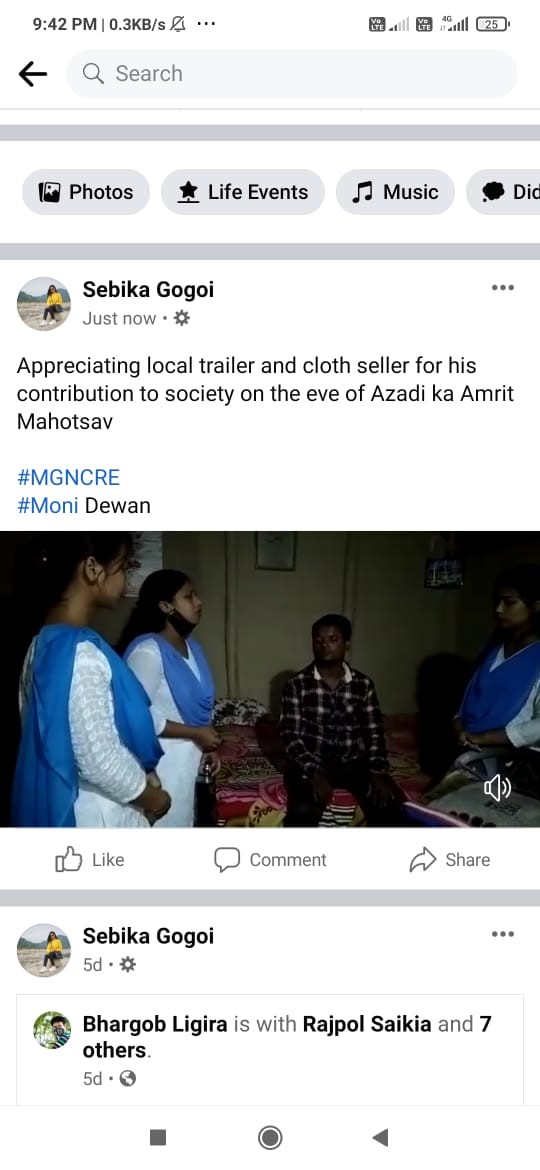Open the #MGNCRE hashtag
The image size is (540, 1170).
(x=68, y=477)
